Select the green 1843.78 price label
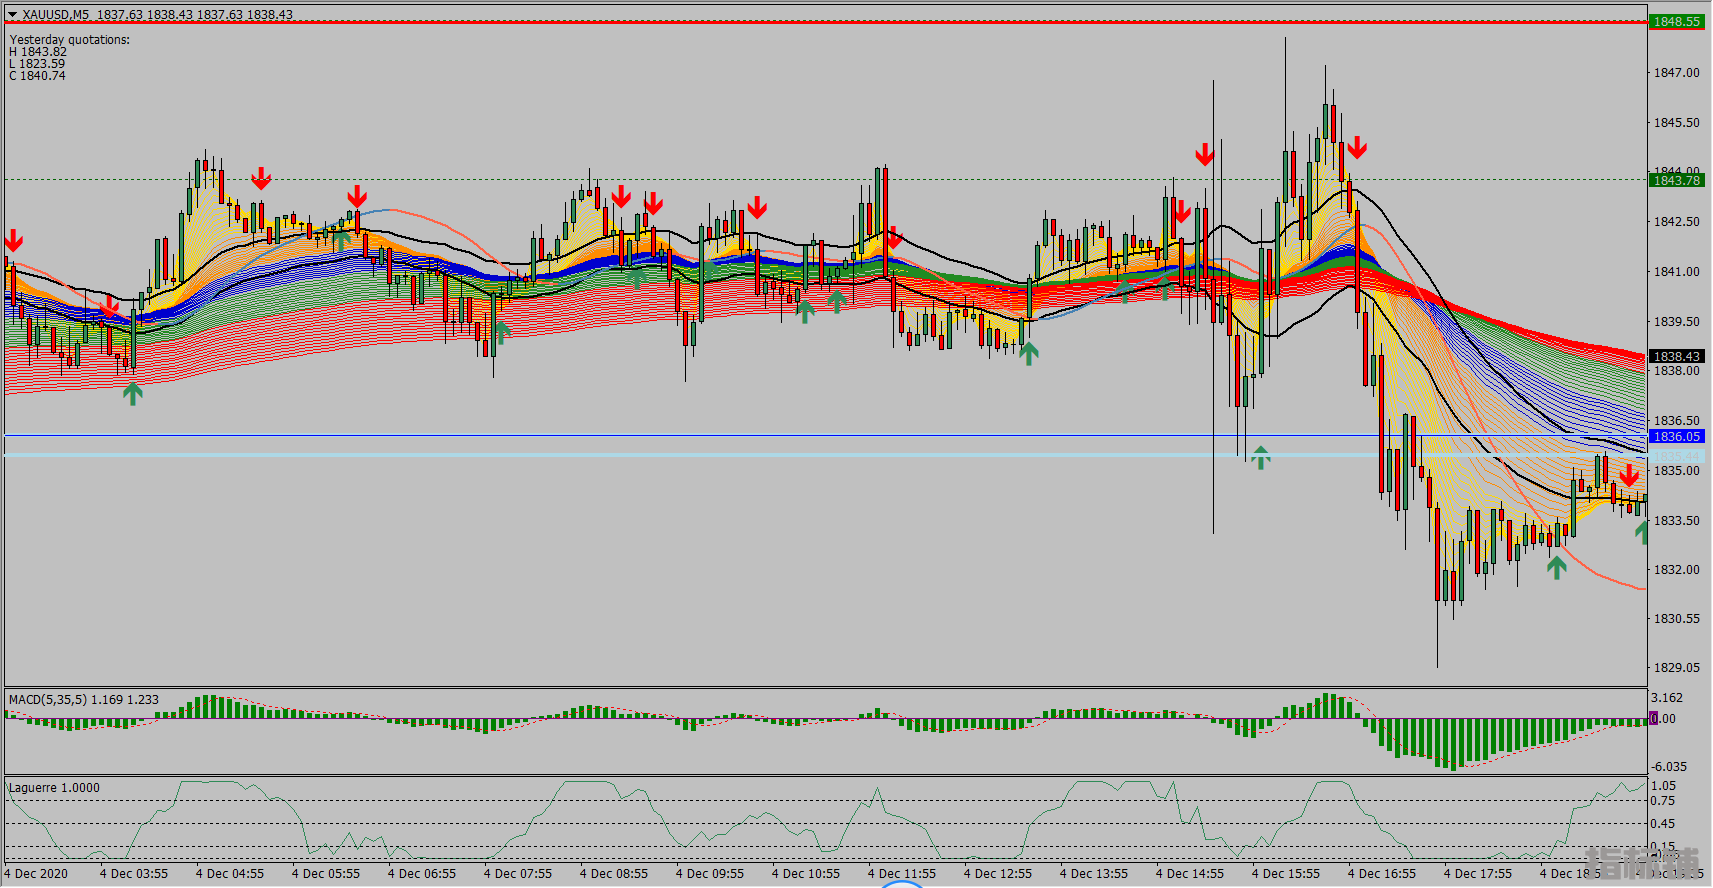The image size is (1713, 888). point(1676,180)
